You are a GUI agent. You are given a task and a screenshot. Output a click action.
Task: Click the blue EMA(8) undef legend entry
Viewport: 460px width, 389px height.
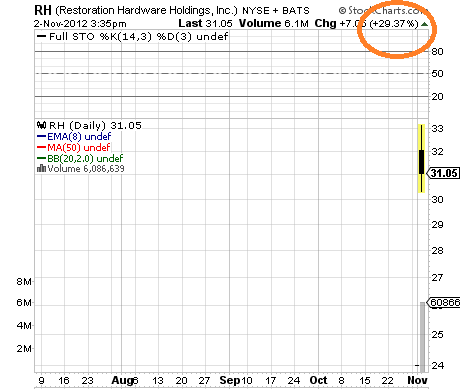click(x=74, y=136)
